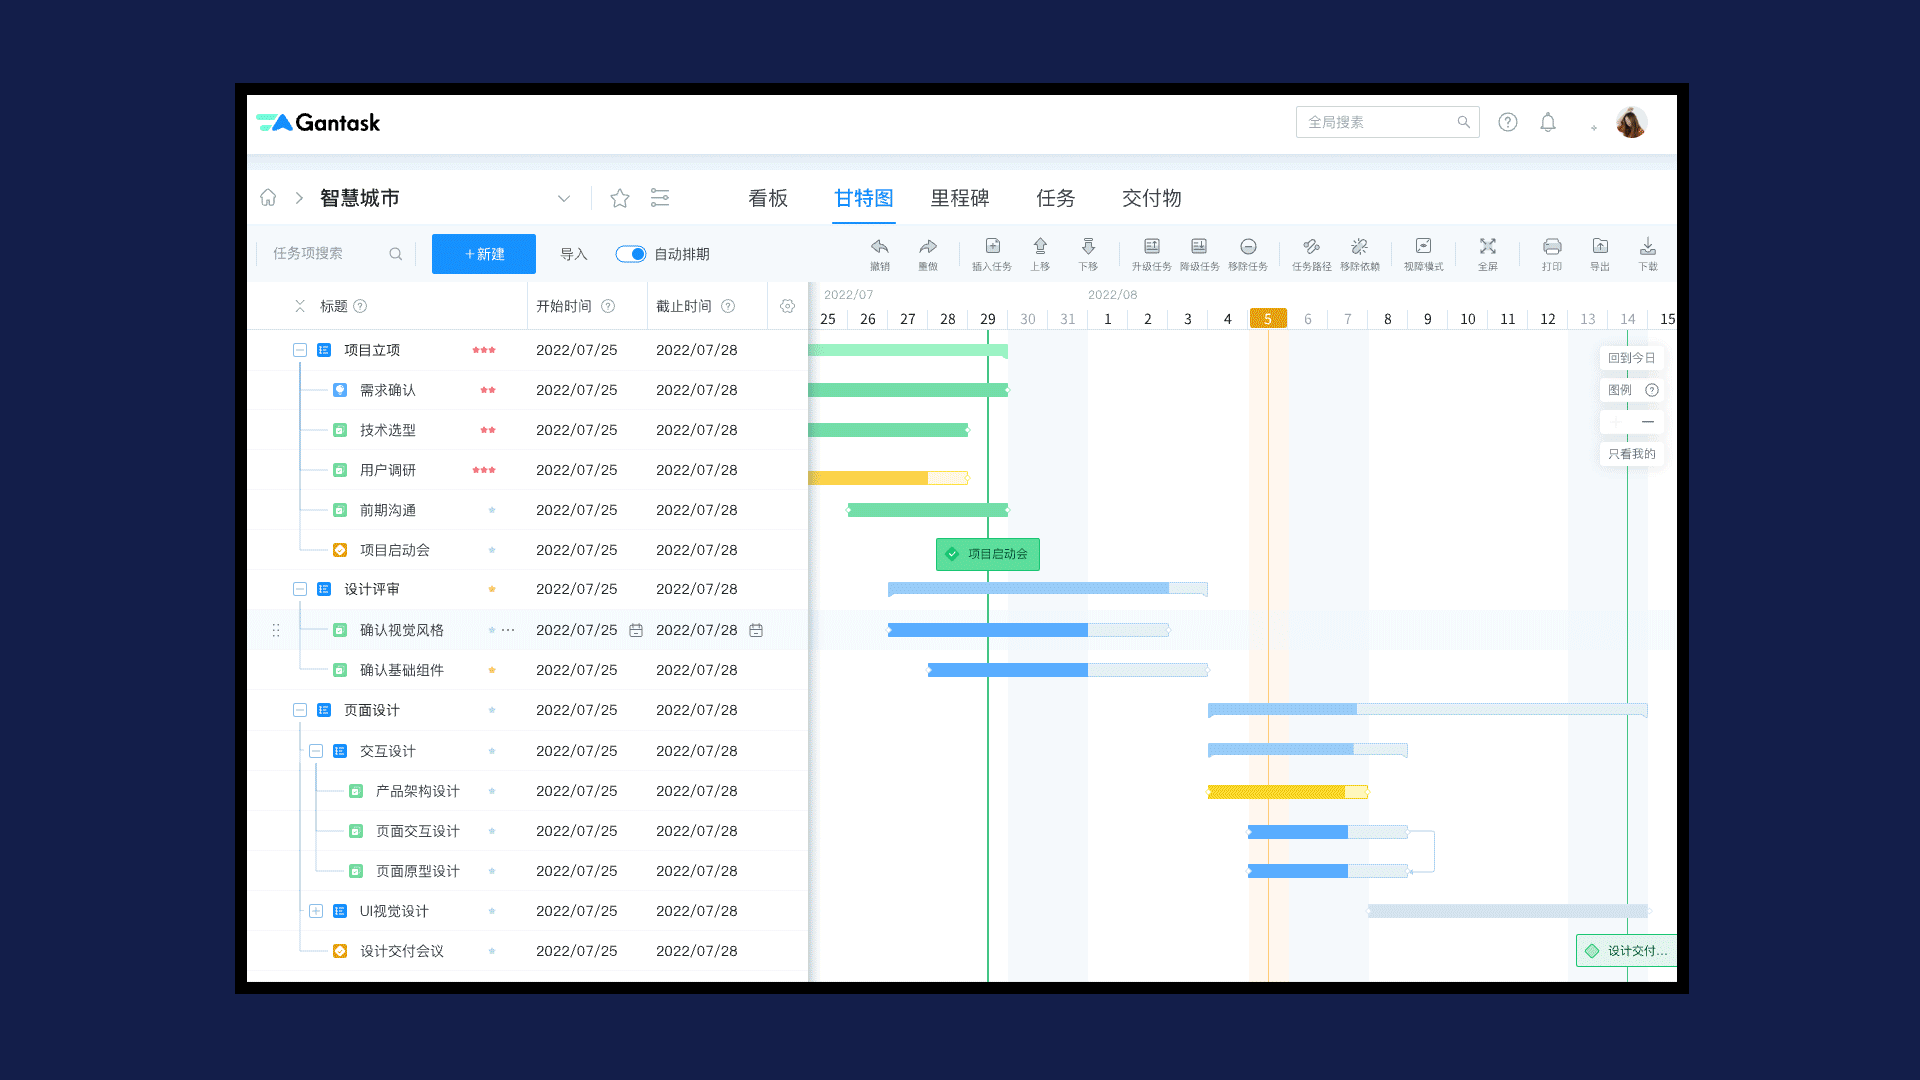Remove dependency with the 移除依赖 icon
Viewport: 1920px width, 1080px height.
click(x=1359, y=247)
